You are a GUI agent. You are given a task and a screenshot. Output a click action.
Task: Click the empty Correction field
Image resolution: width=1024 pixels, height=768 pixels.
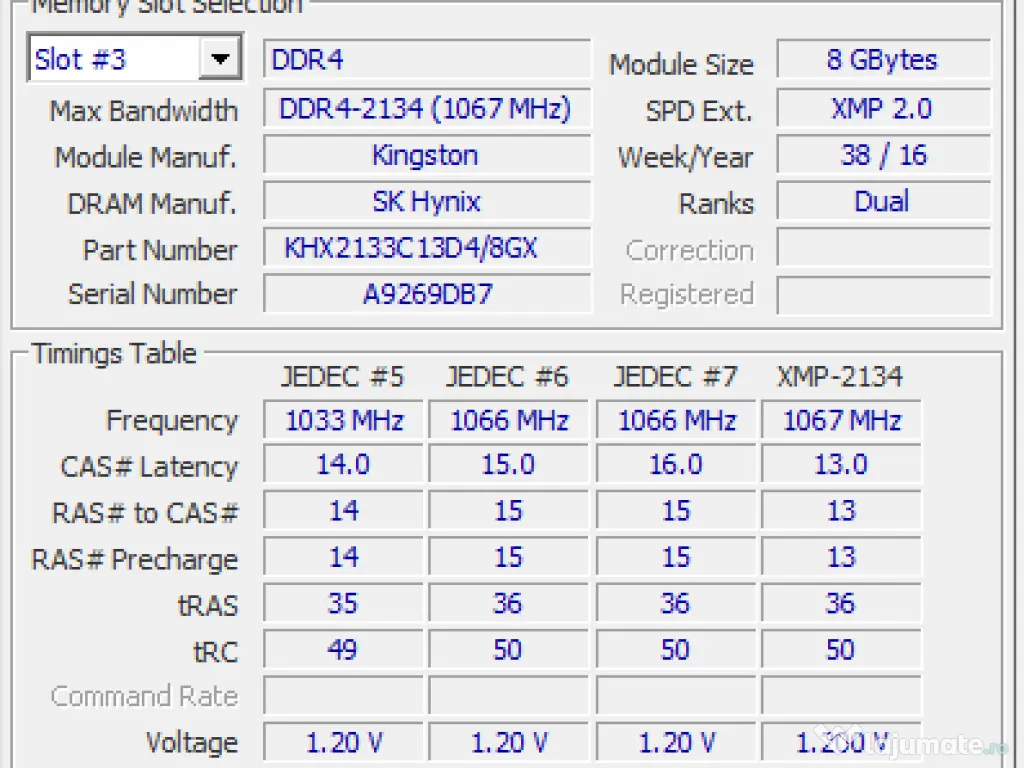pyautogui.click(x=883, y=248)
